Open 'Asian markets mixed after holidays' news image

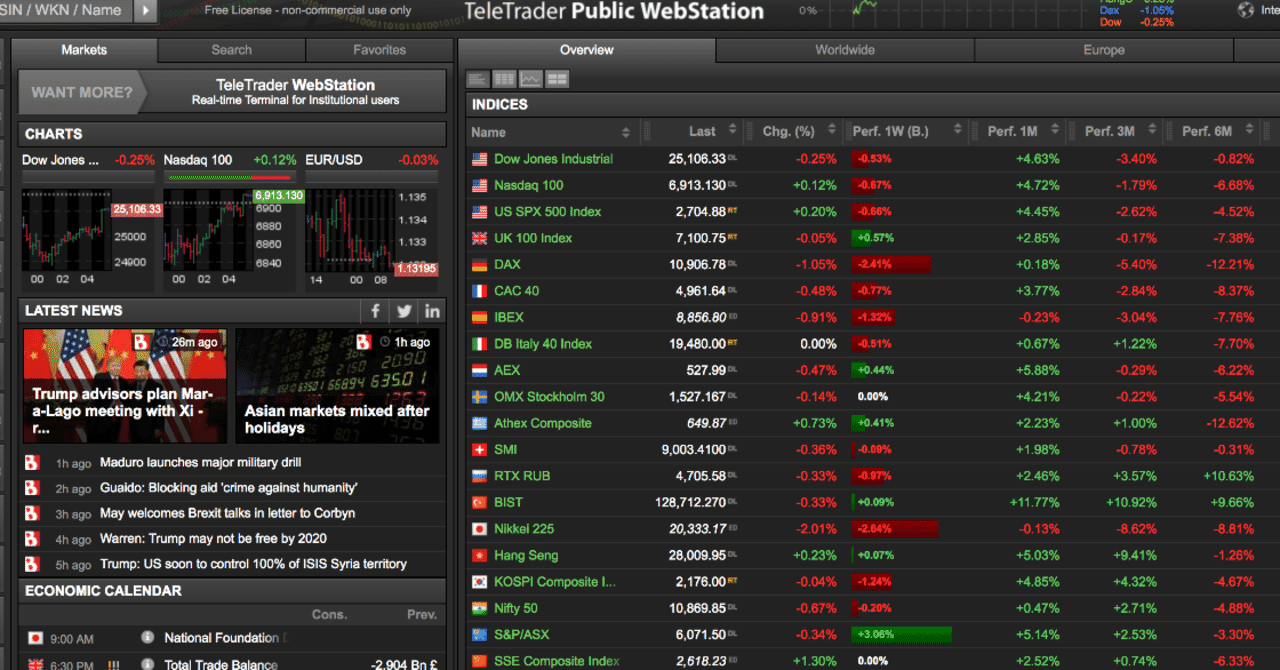tap(337, 386)
